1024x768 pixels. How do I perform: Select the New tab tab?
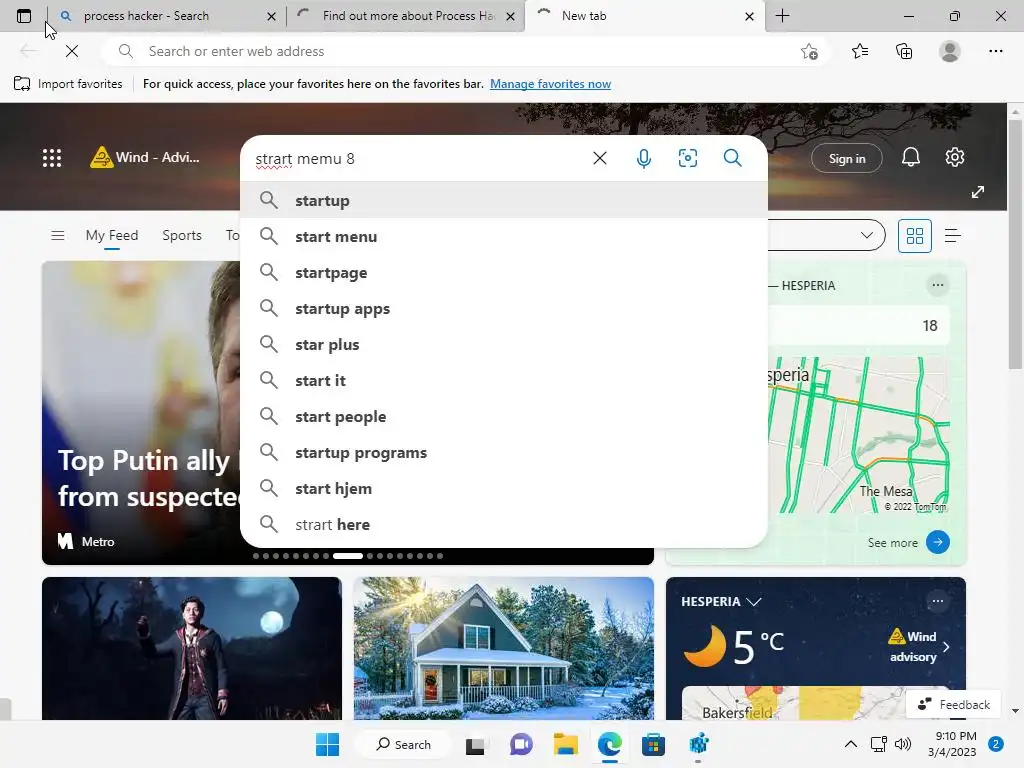point(643,16)
